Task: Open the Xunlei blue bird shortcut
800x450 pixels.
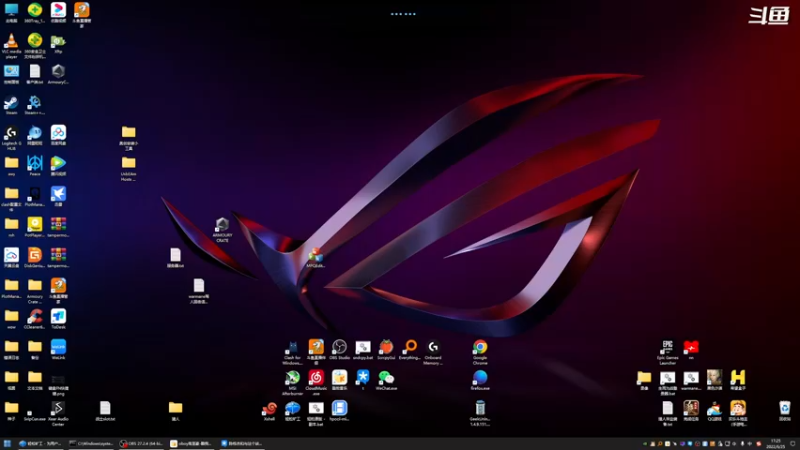Action: [x=58, y=194]
